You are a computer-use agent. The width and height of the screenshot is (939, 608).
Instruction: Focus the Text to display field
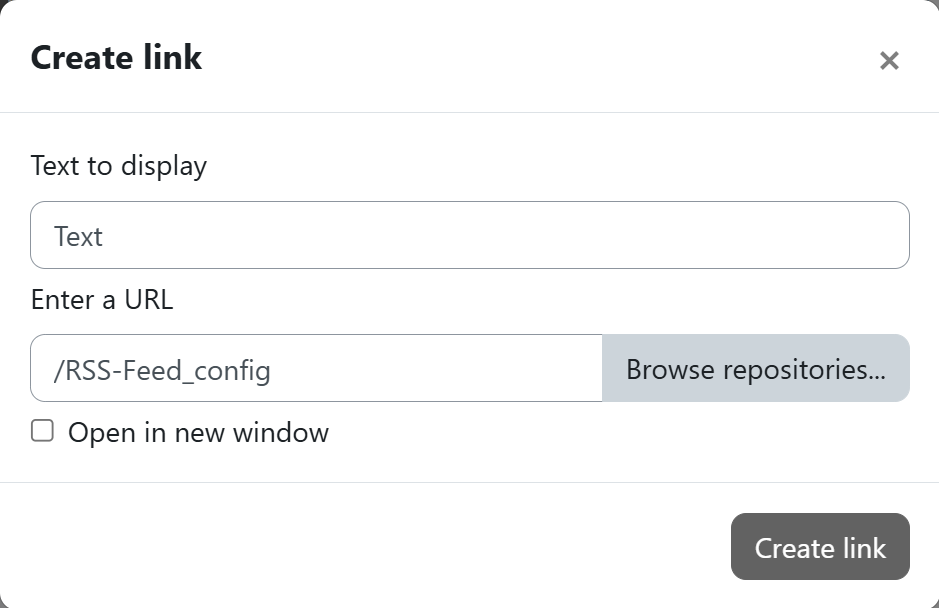pyautogui.click(x=469, y=236)
